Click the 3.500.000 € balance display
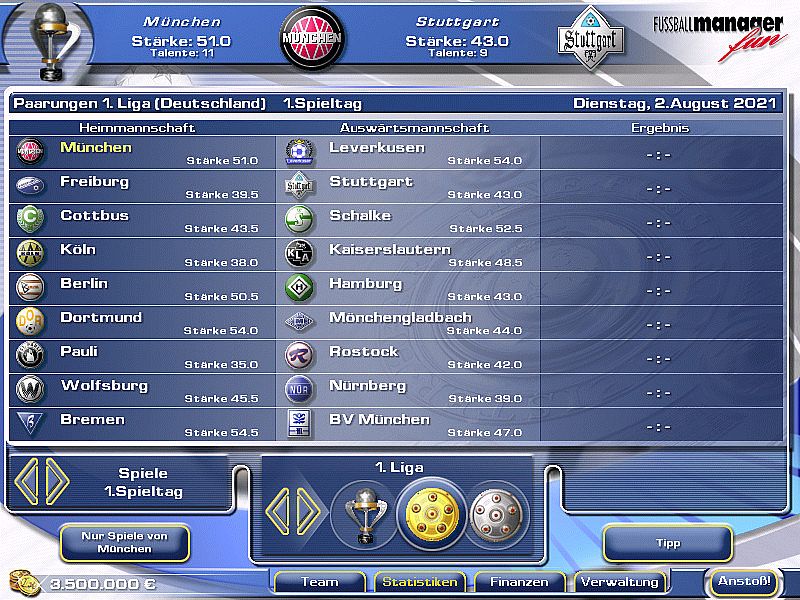 coord(103,584)
